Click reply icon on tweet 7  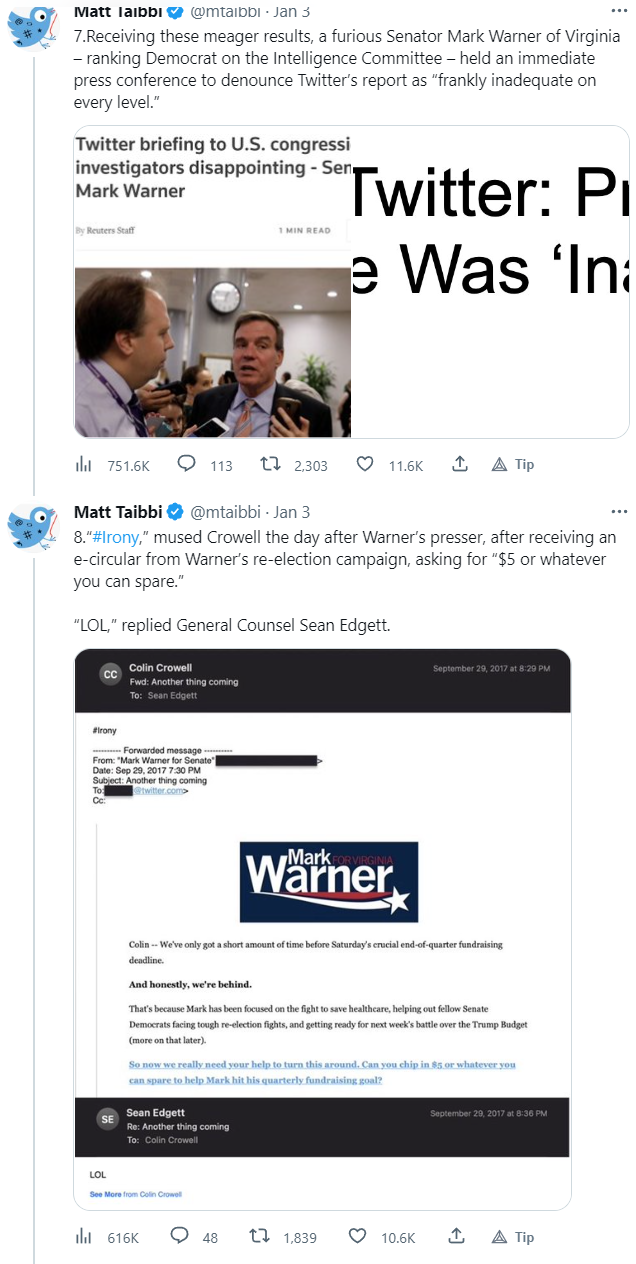tap(186, 464)
